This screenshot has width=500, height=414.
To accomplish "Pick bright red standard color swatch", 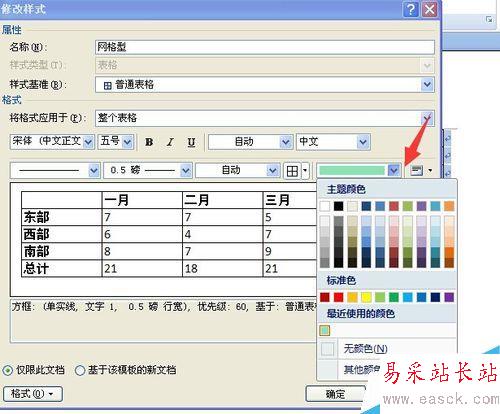I will pyautogui.click(x=338, y=297).
